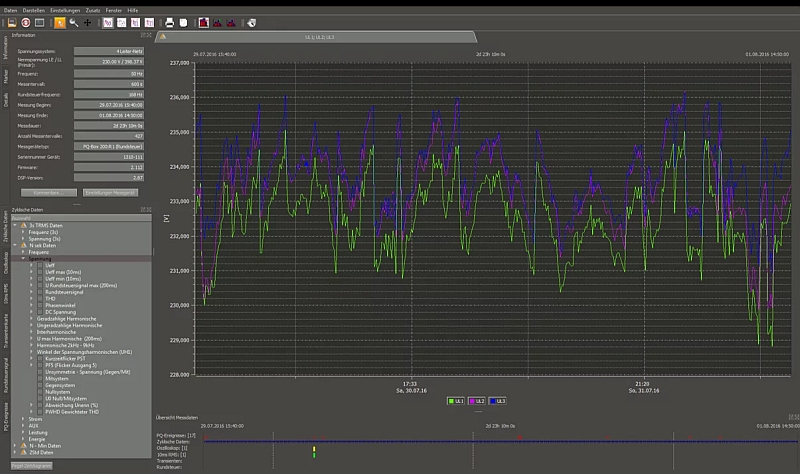The image size is (800, 474).
Task: Check the Phasenwinkel checkbox
Action: tap(40, 305)
